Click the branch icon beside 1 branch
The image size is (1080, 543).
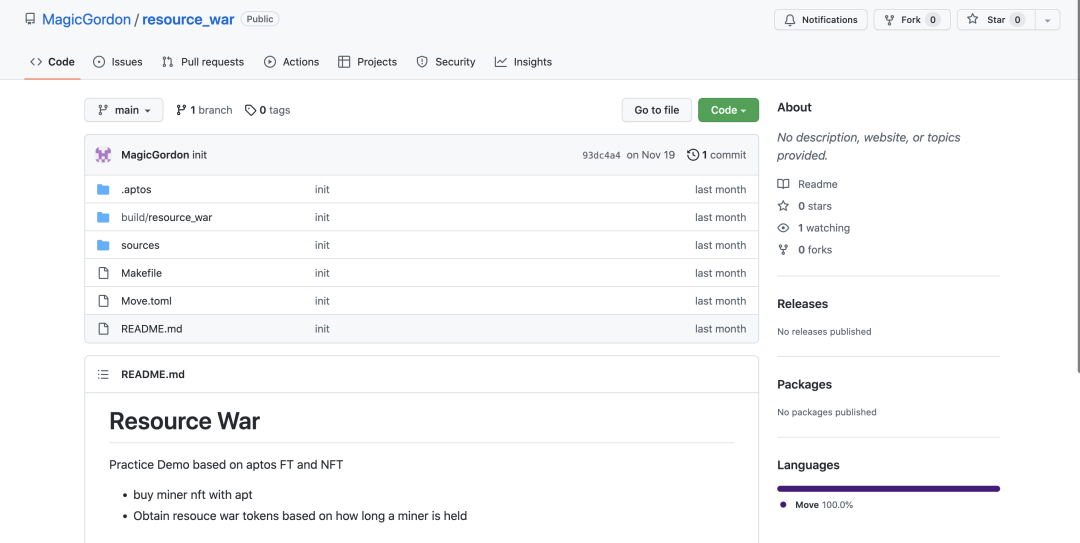(x=181, y=110)
